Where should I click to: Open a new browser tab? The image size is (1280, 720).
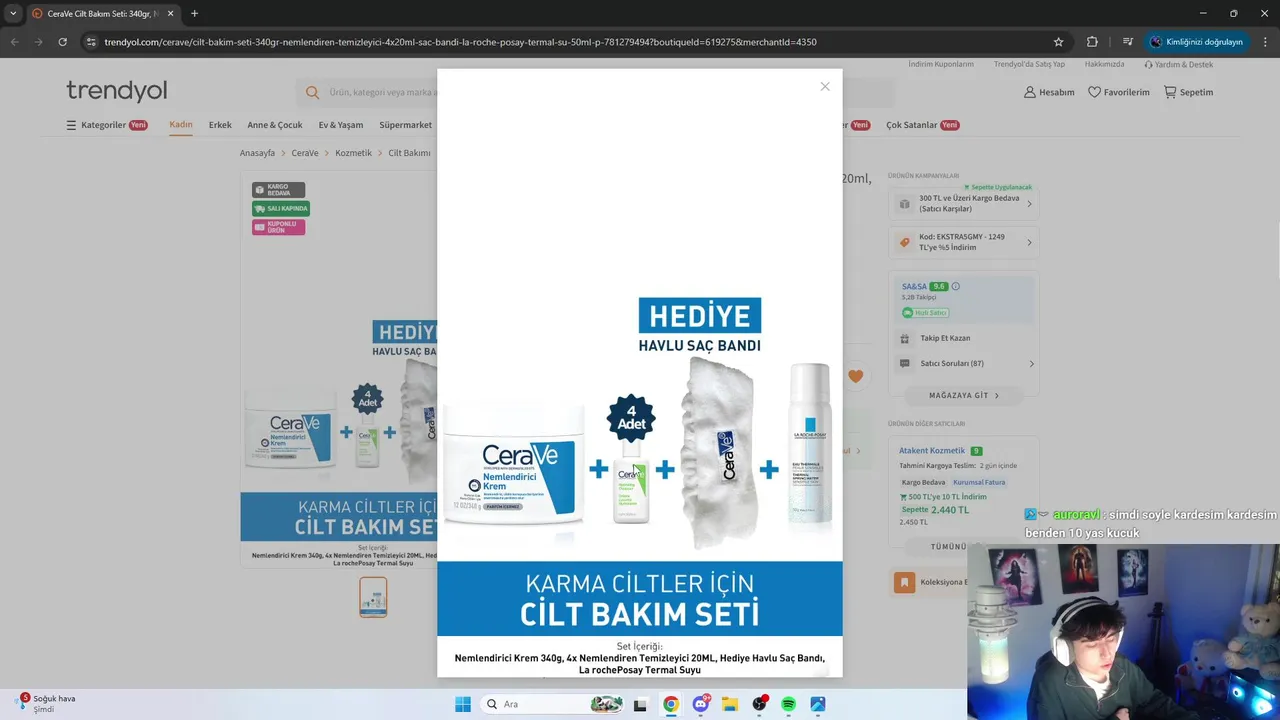point(194,14)
